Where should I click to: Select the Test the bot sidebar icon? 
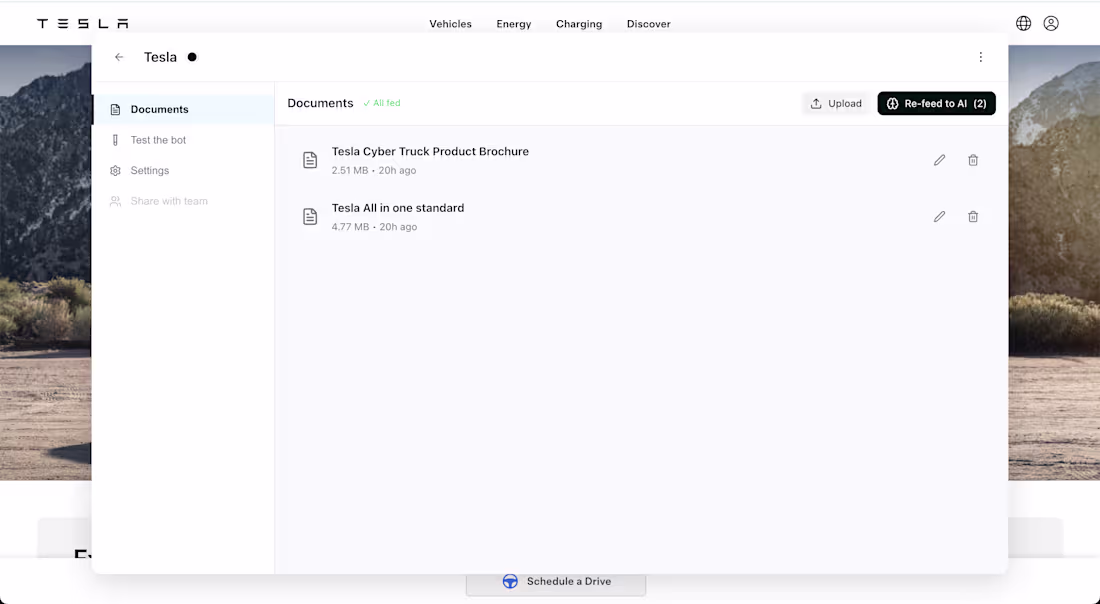pyautogui.click(x=114, y=140)
